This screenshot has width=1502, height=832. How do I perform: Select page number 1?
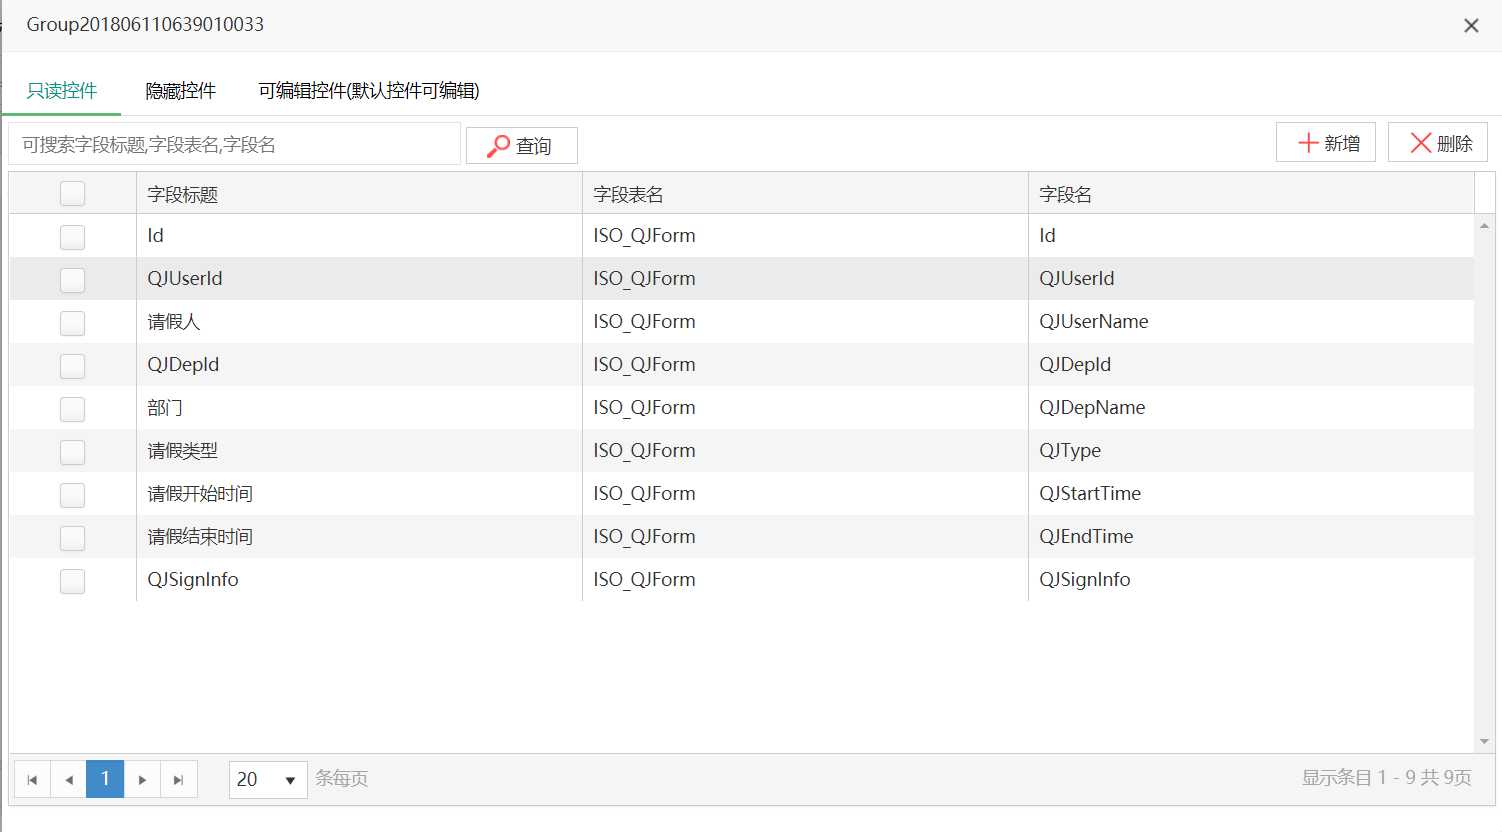click(x=105, y=779)
